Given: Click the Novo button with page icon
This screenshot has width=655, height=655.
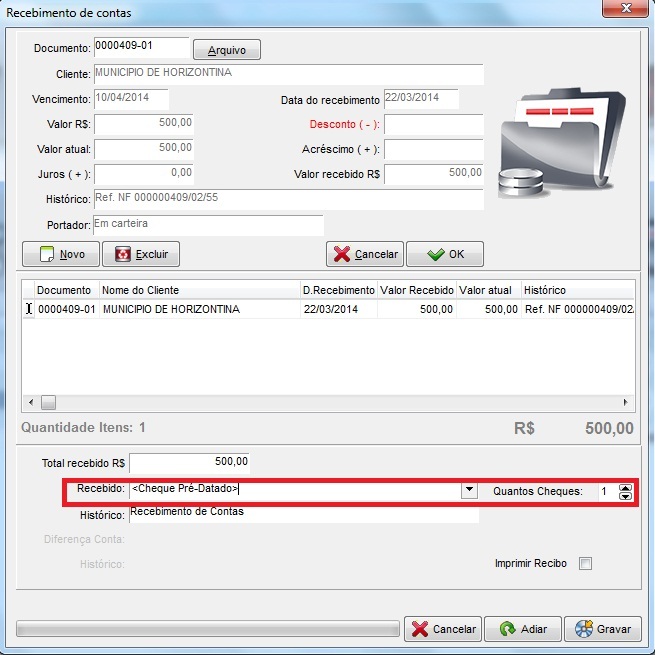Looking at the screenshot, I should point(61,254).
